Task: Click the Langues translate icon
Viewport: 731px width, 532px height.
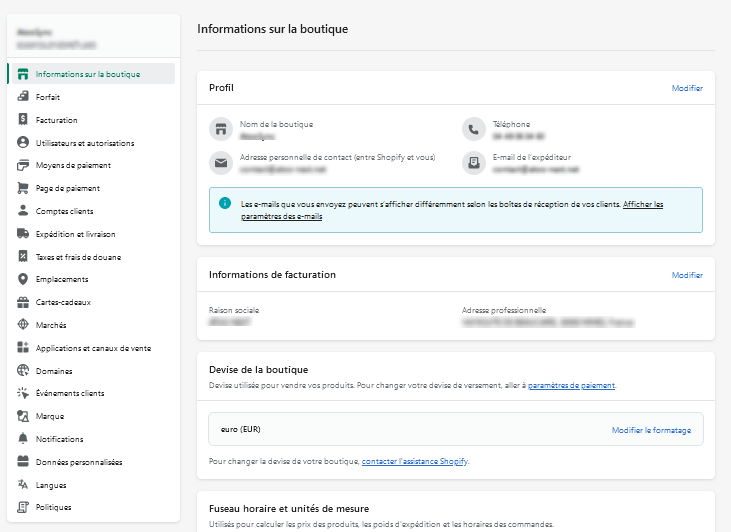Action: tap(23, 484)
